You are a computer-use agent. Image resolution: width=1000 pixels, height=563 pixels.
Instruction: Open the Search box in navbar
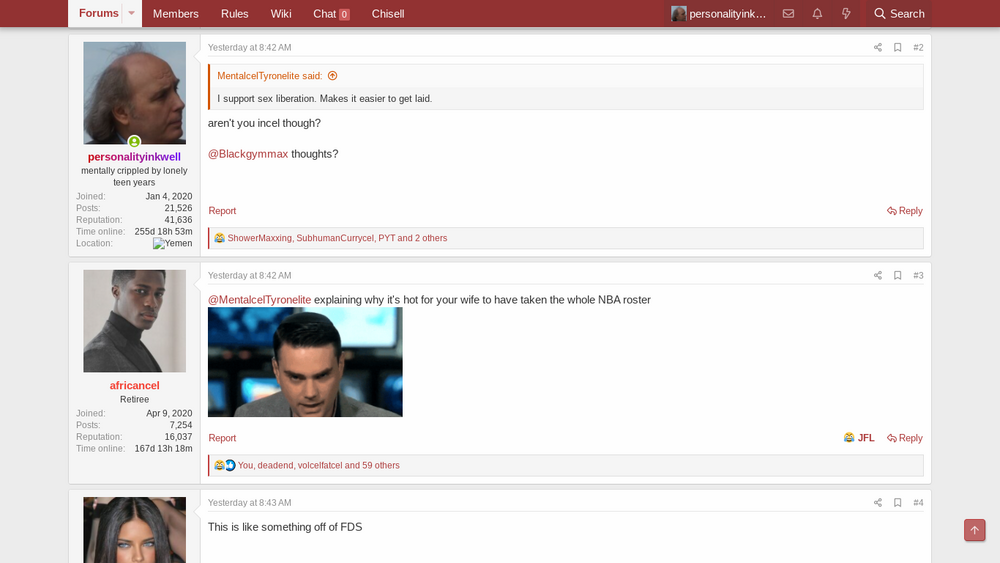(899, 13)
